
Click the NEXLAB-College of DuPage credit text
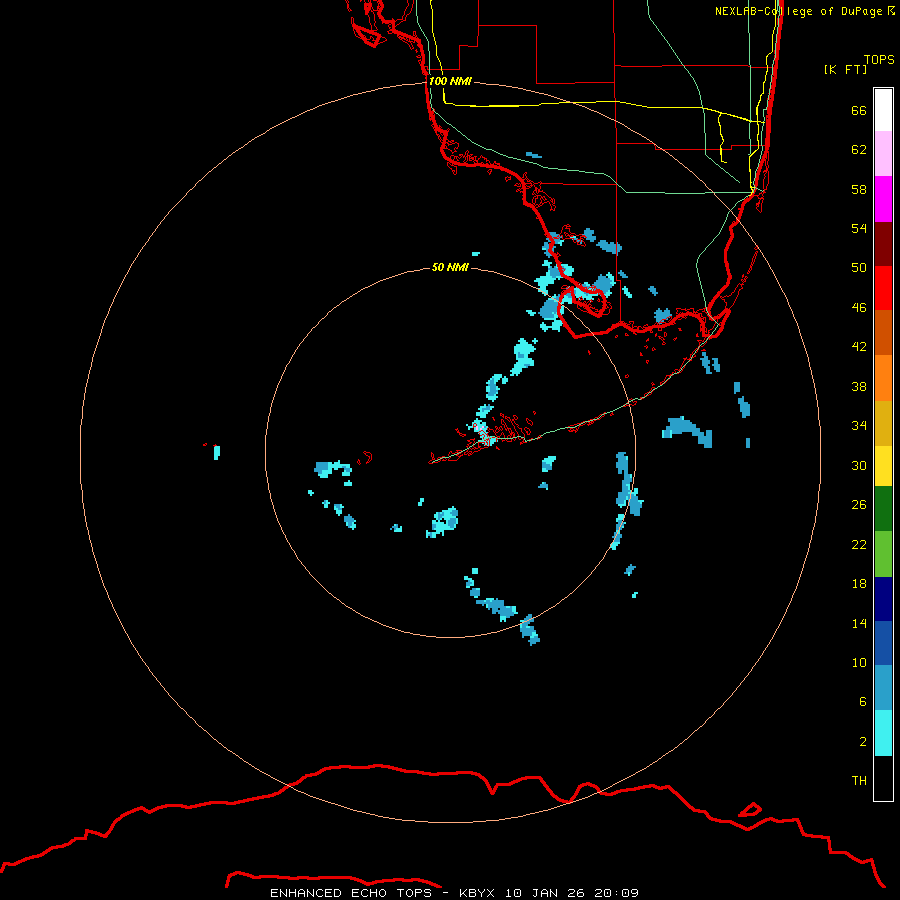(x=804, y=11)
